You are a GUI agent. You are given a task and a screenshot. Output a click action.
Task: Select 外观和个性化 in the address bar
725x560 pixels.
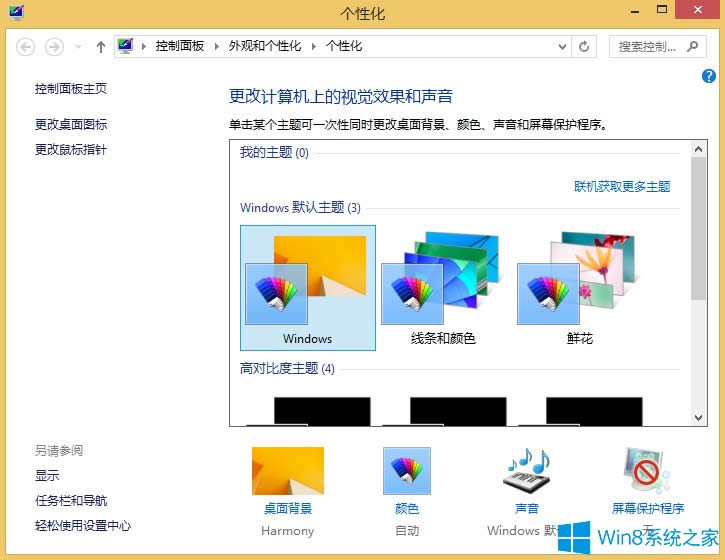265,46
